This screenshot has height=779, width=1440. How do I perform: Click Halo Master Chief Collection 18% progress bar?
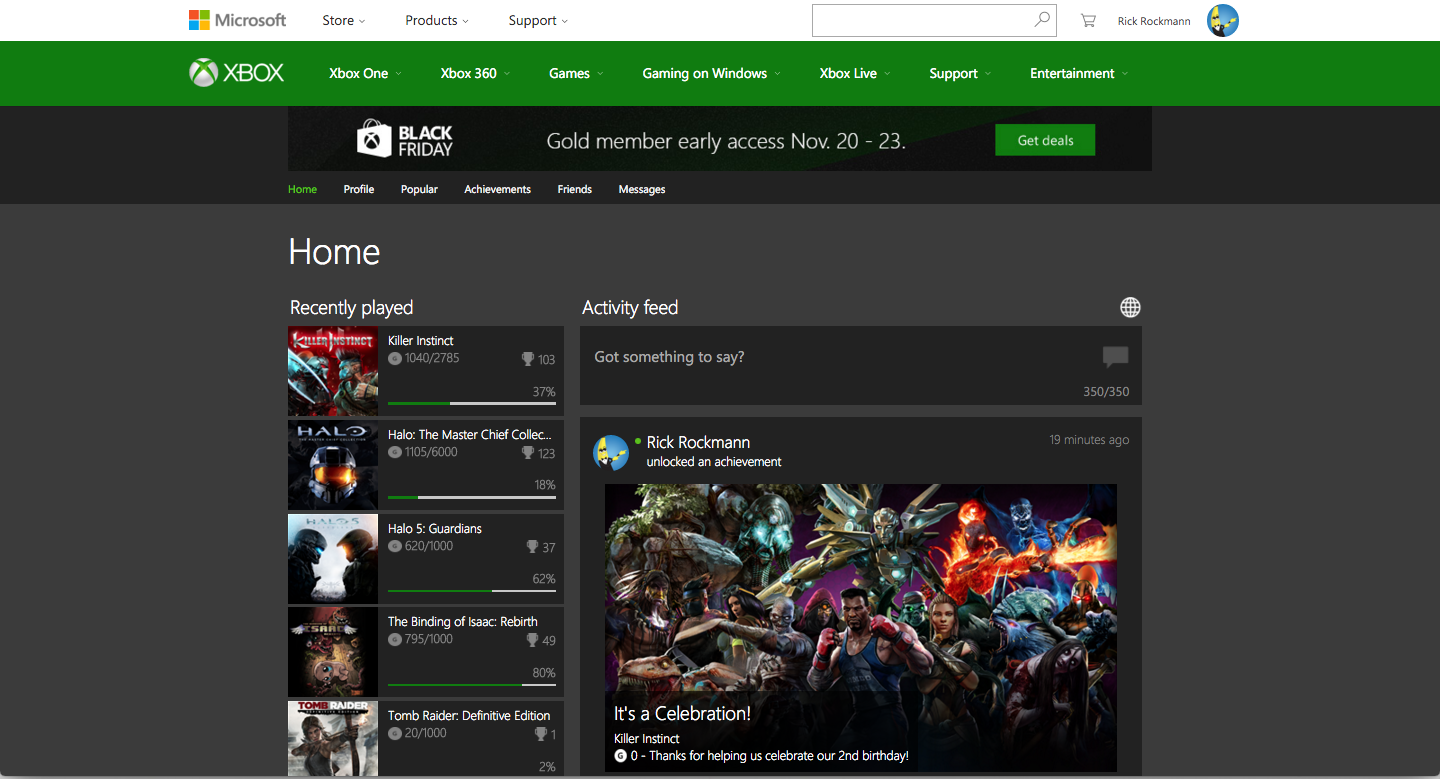pos(471,497)
